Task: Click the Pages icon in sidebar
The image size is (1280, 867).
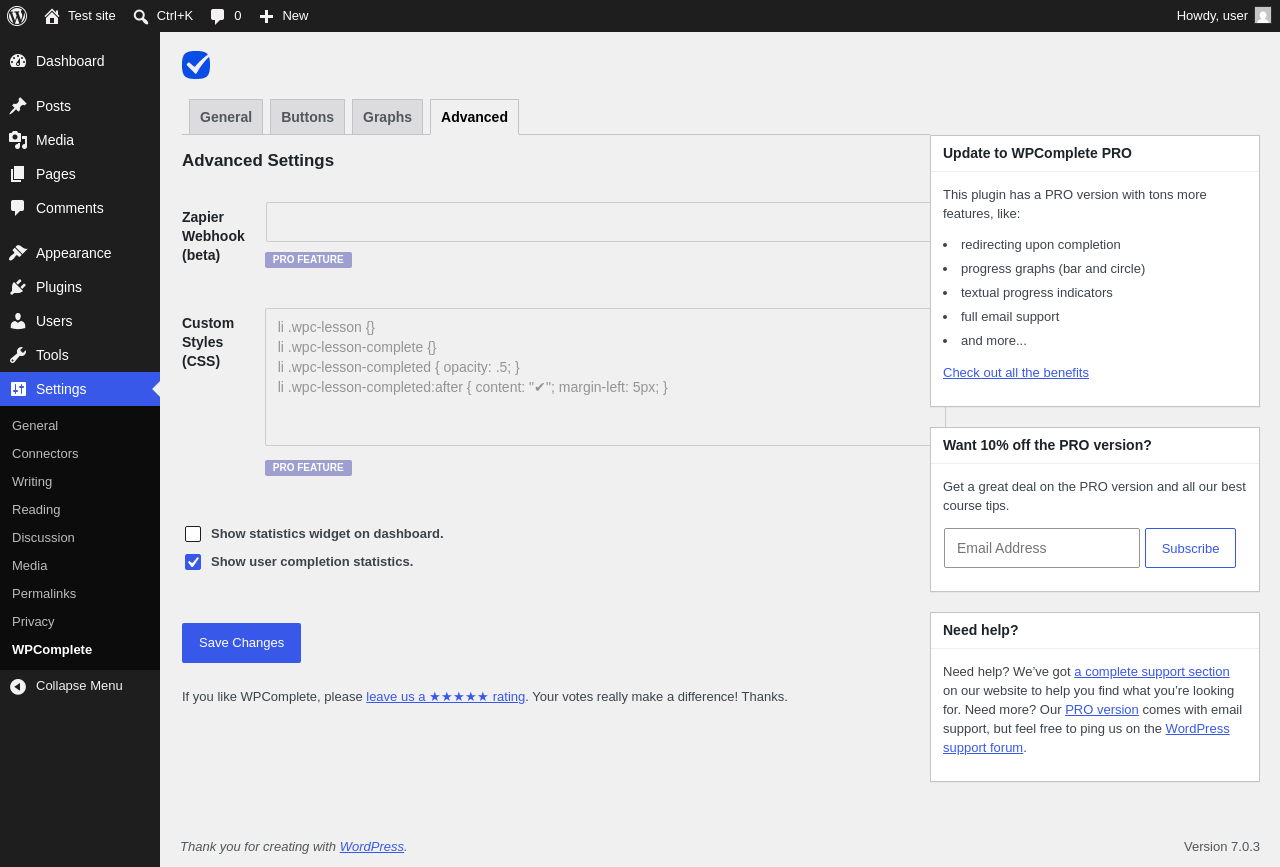Action: [18, 174]
